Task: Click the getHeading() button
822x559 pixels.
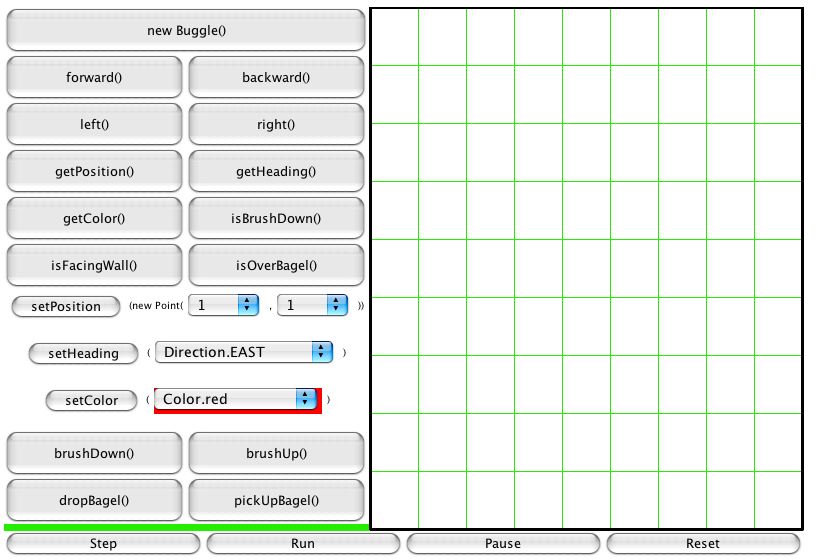Action: (276, 172)
